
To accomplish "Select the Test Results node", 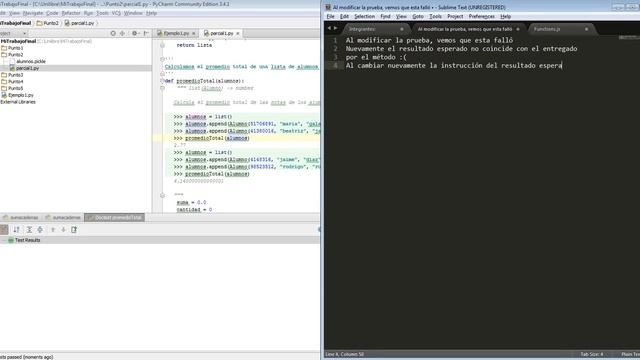I will (x=24, y=240).
